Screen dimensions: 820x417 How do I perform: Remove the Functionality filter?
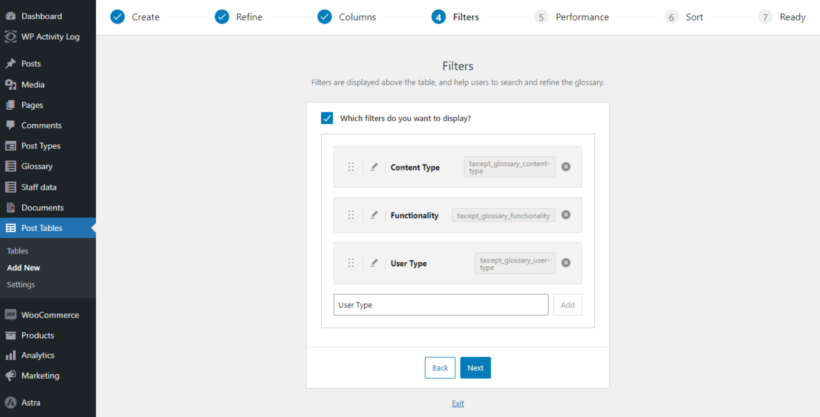566,215
